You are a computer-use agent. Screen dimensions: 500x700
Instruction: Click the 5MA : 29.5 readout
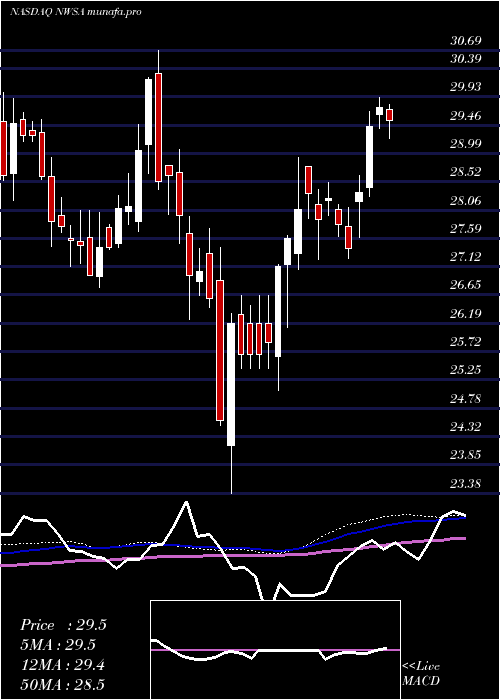point(58,645)
